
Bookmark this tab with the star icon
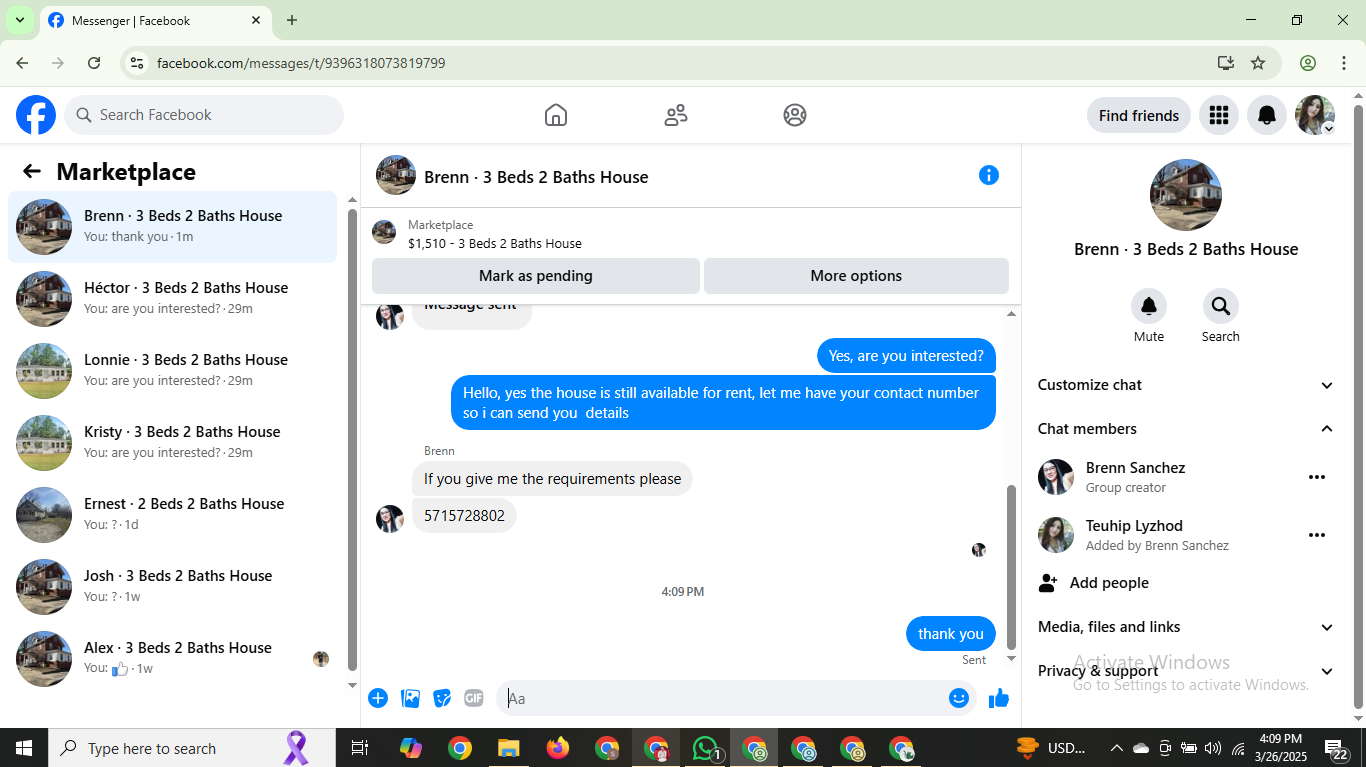click(x=1258, y=63)
